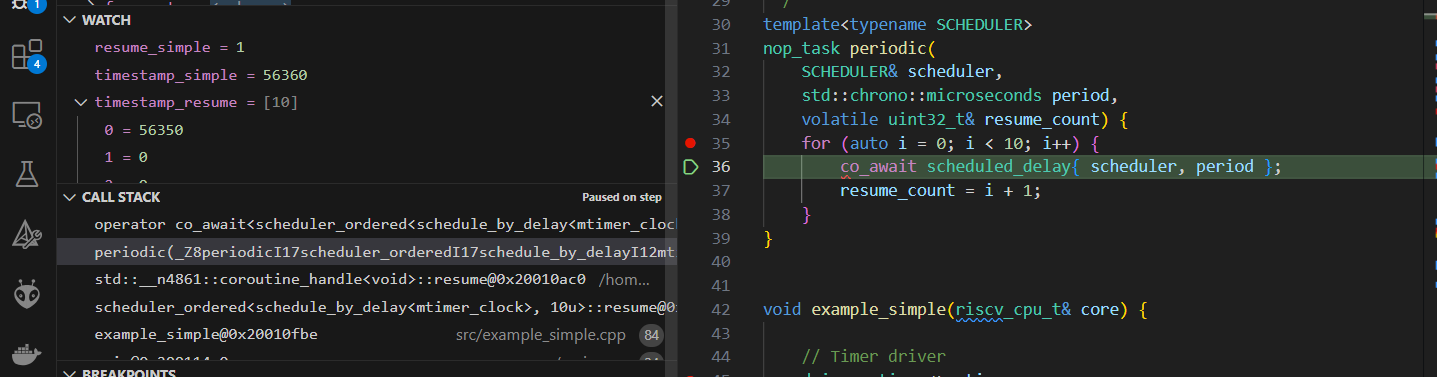
Task: Click template<typename SCHEDULER> on line 30
Action: [x=897, y=24]
